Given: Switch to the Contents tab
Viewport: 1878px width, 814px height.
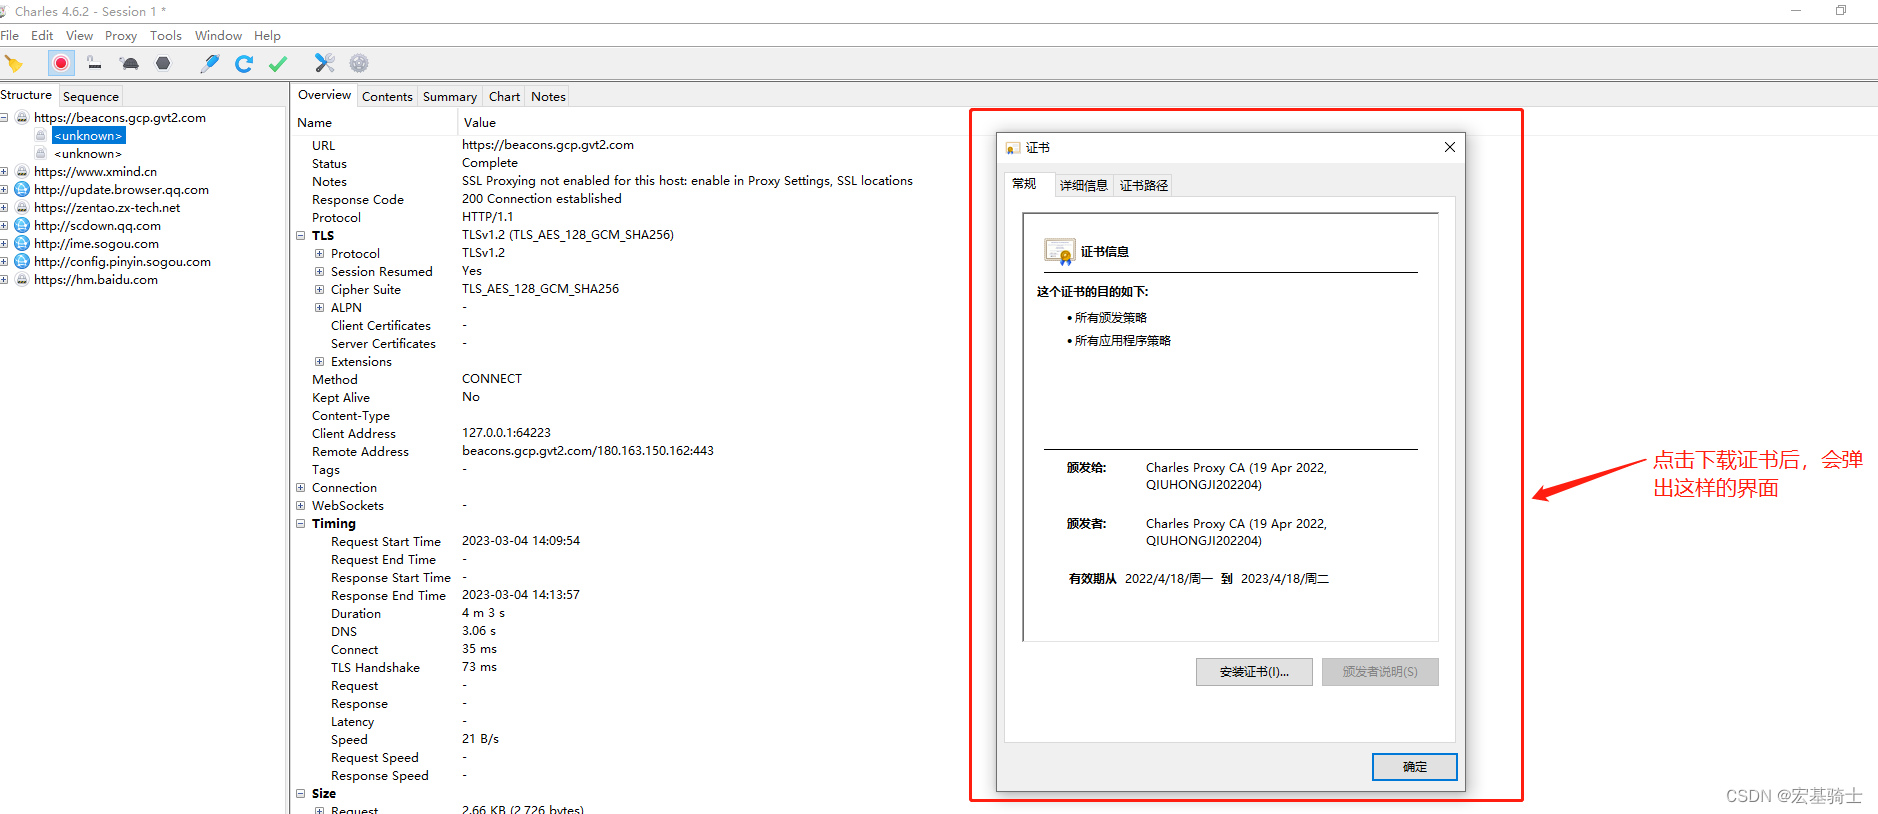Looking at the screenshot, I should tap(387, 97).
